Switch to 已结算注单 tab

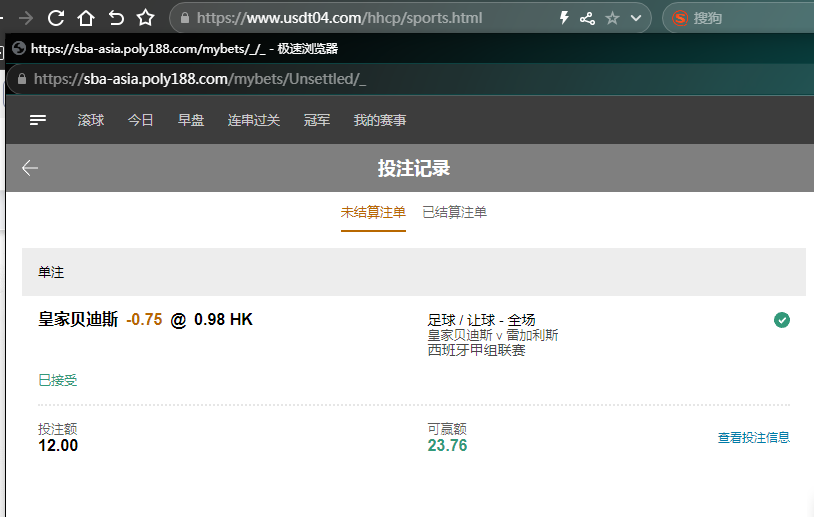pyautogui.click(x=454, y=212)
